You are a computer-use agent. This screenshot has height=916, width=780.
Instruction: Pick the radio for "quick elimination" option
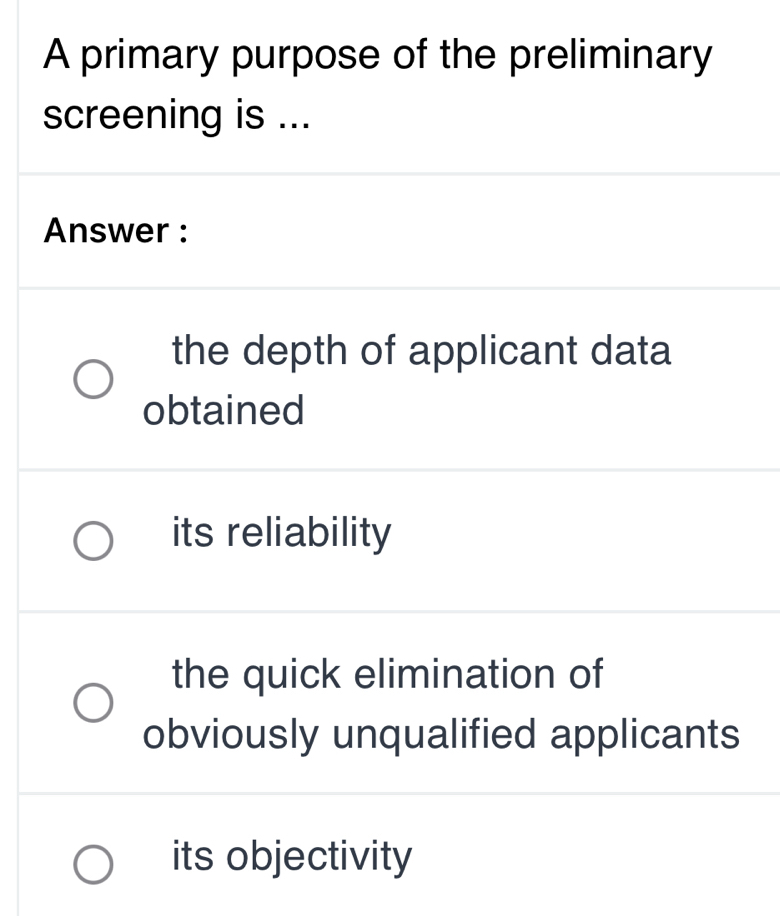point(95,702)
